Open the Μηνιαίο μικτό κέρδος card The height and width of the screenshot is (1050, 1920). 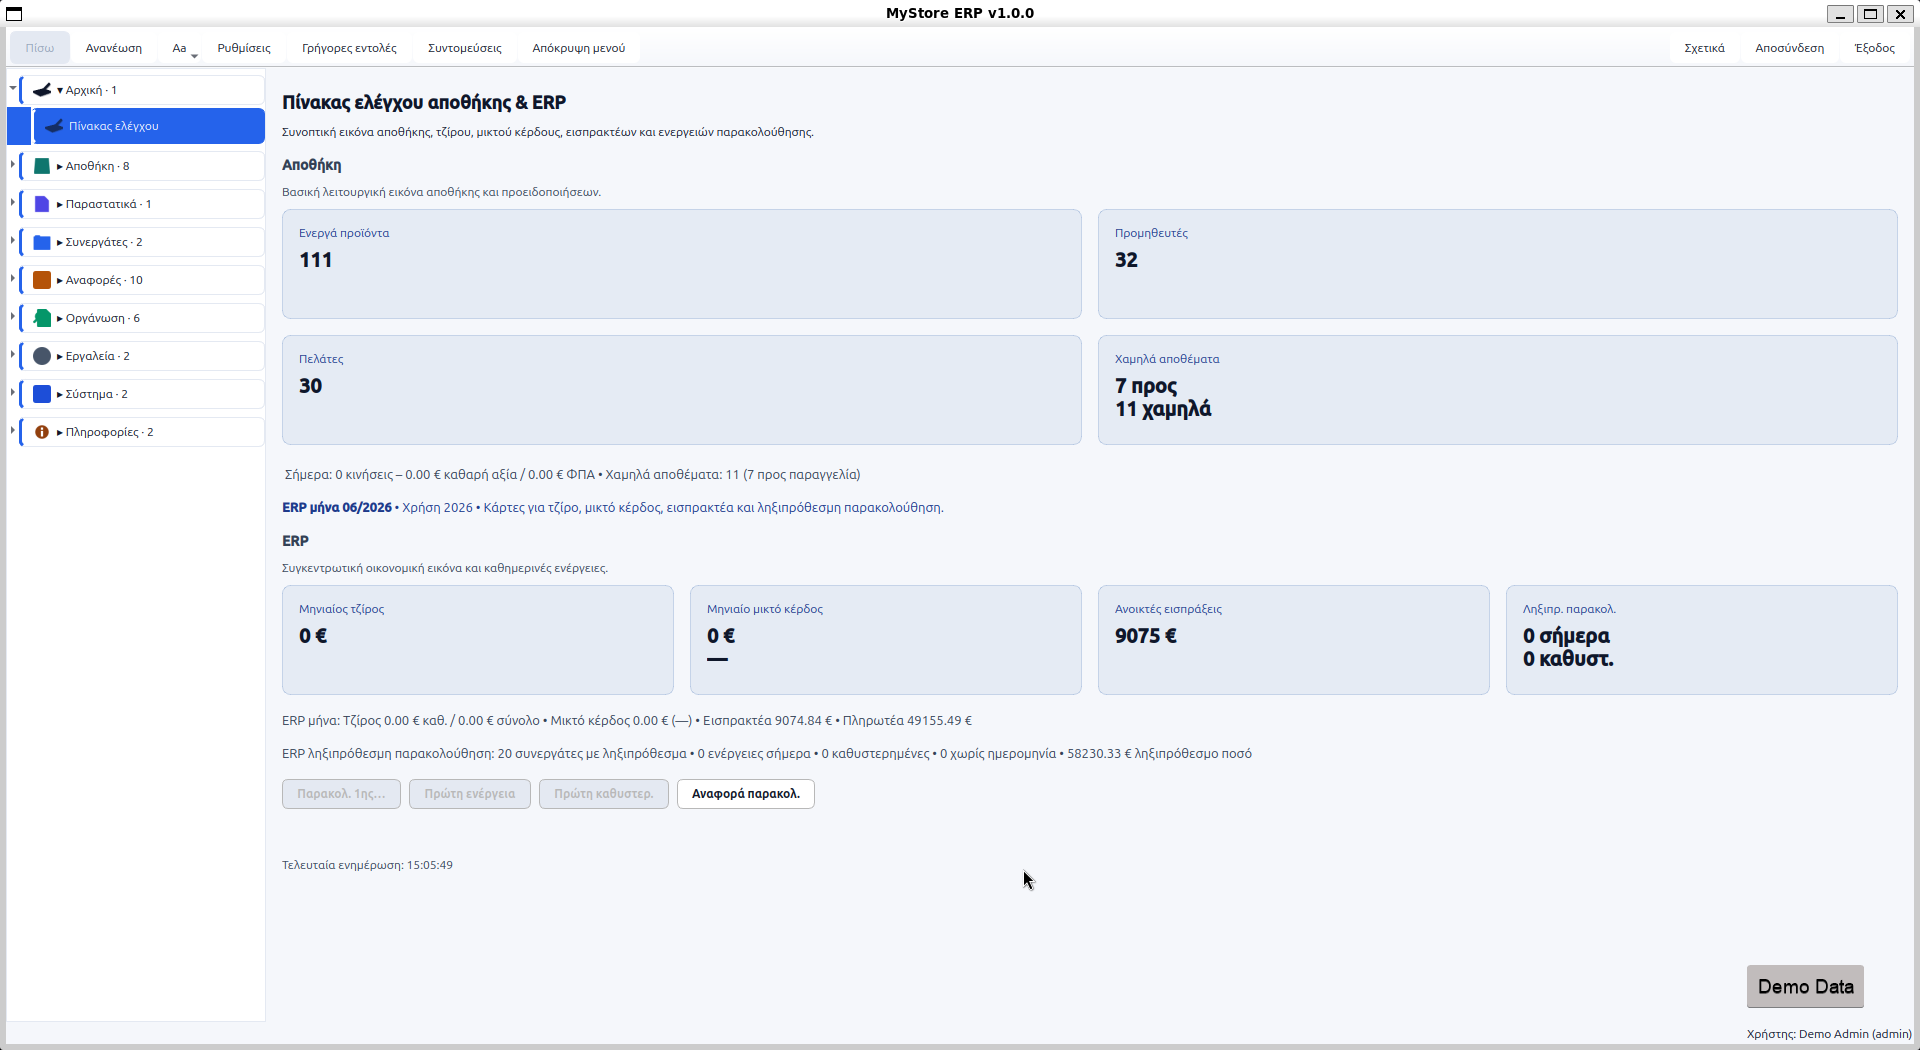click(886, 640)
